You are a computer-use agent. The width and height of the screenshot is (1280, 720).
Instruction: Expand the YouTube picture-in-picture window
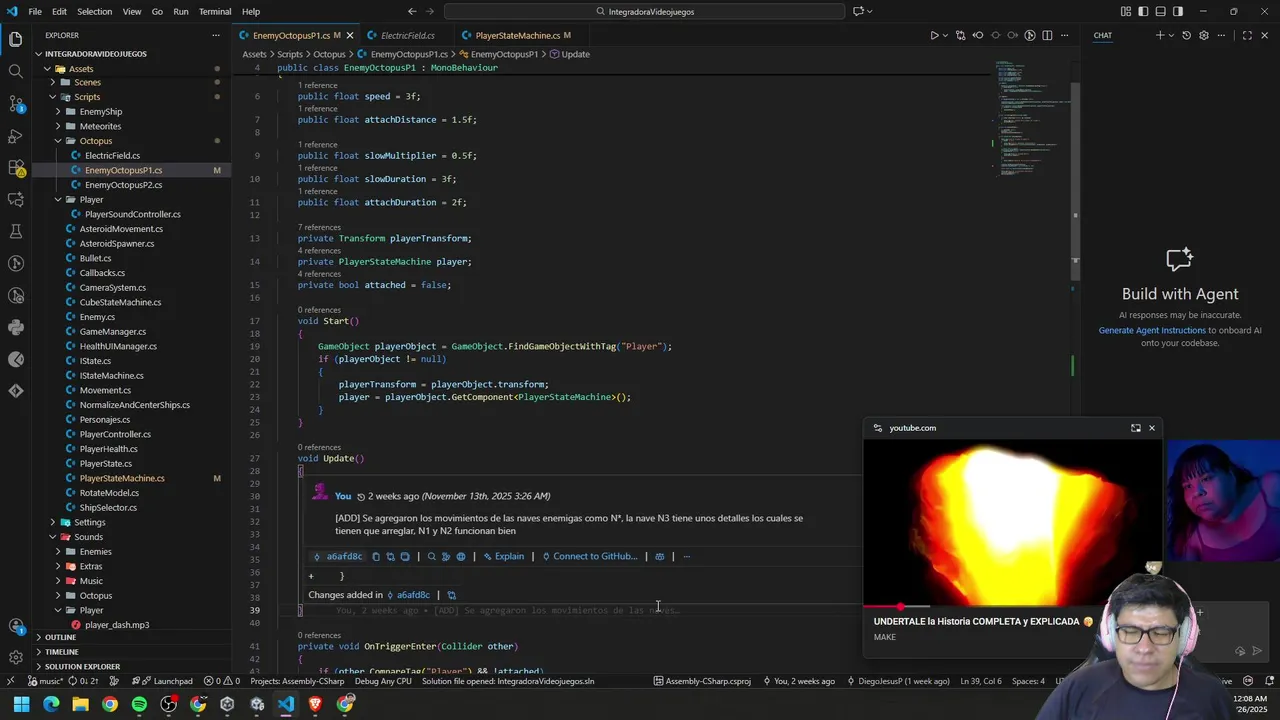click(1135, 428)
